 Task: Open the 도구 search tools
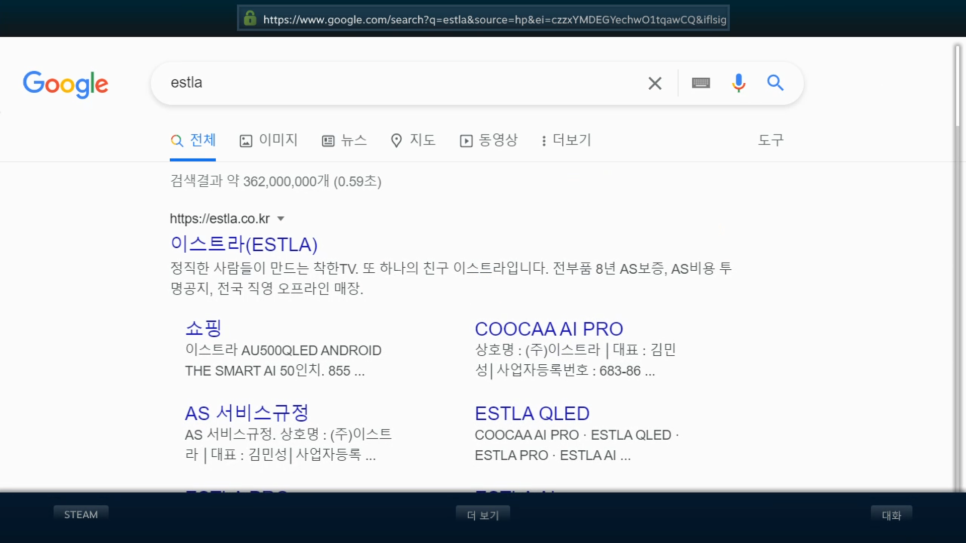coord(771,140)
